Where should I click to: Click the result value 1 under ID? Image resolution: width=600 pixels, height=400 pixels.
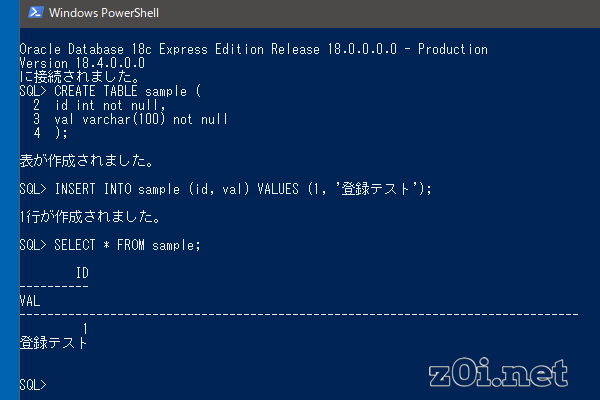[86, 328]
